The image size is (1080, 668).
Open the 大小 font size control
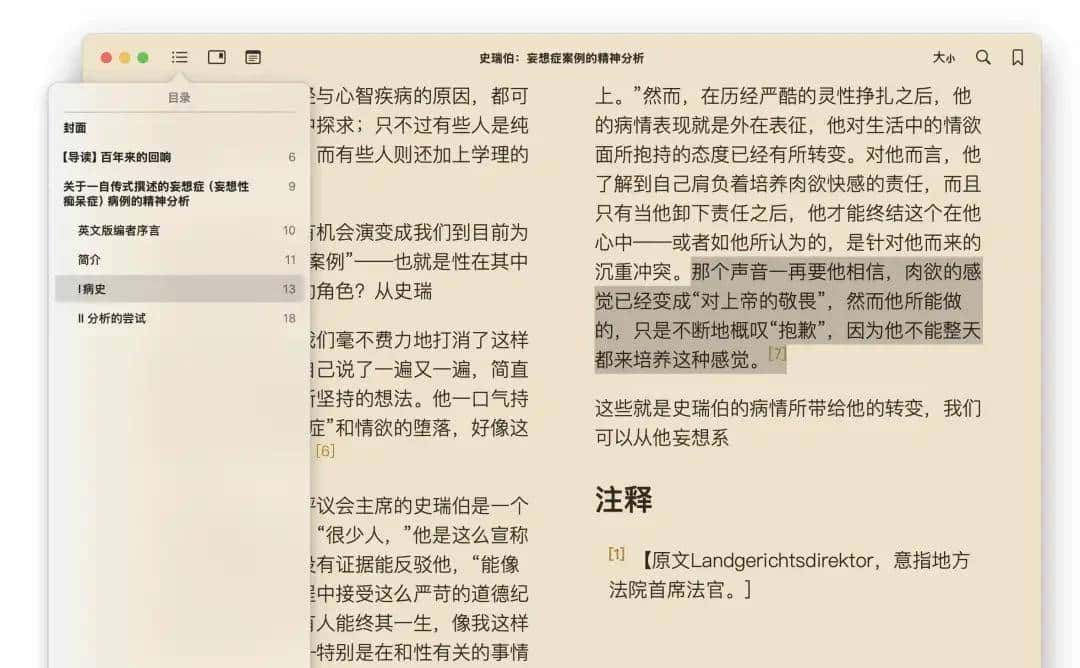click(x=944, y=58)
